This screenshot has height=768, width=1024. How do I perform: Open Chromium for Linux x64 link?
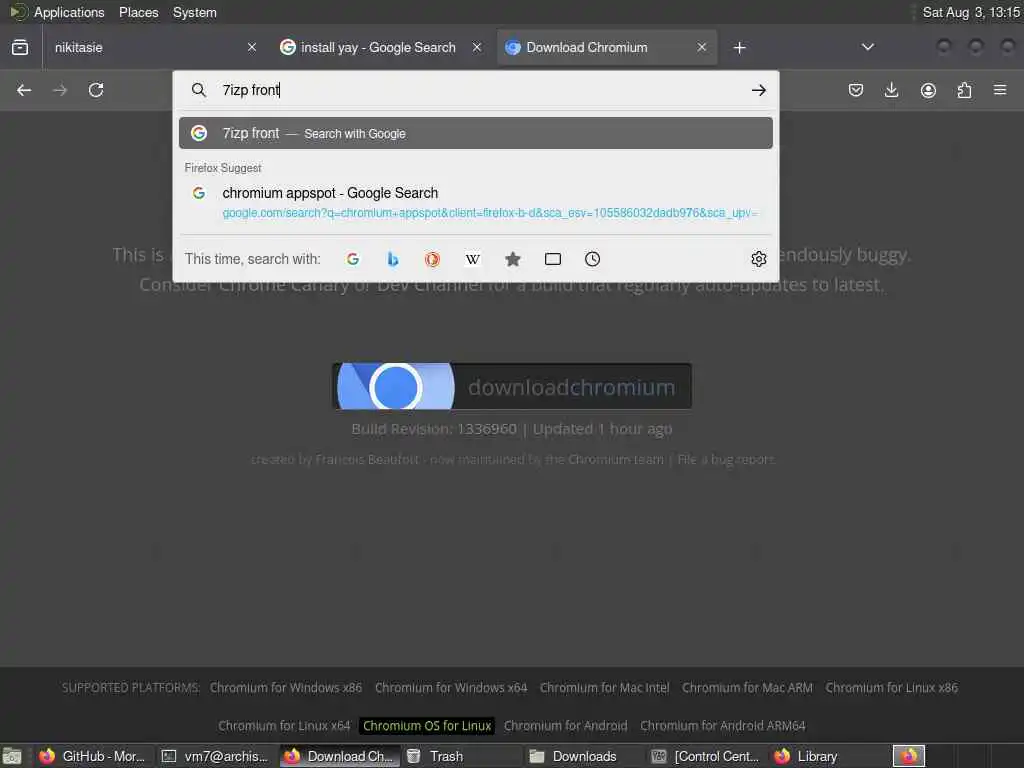[284, 726]
